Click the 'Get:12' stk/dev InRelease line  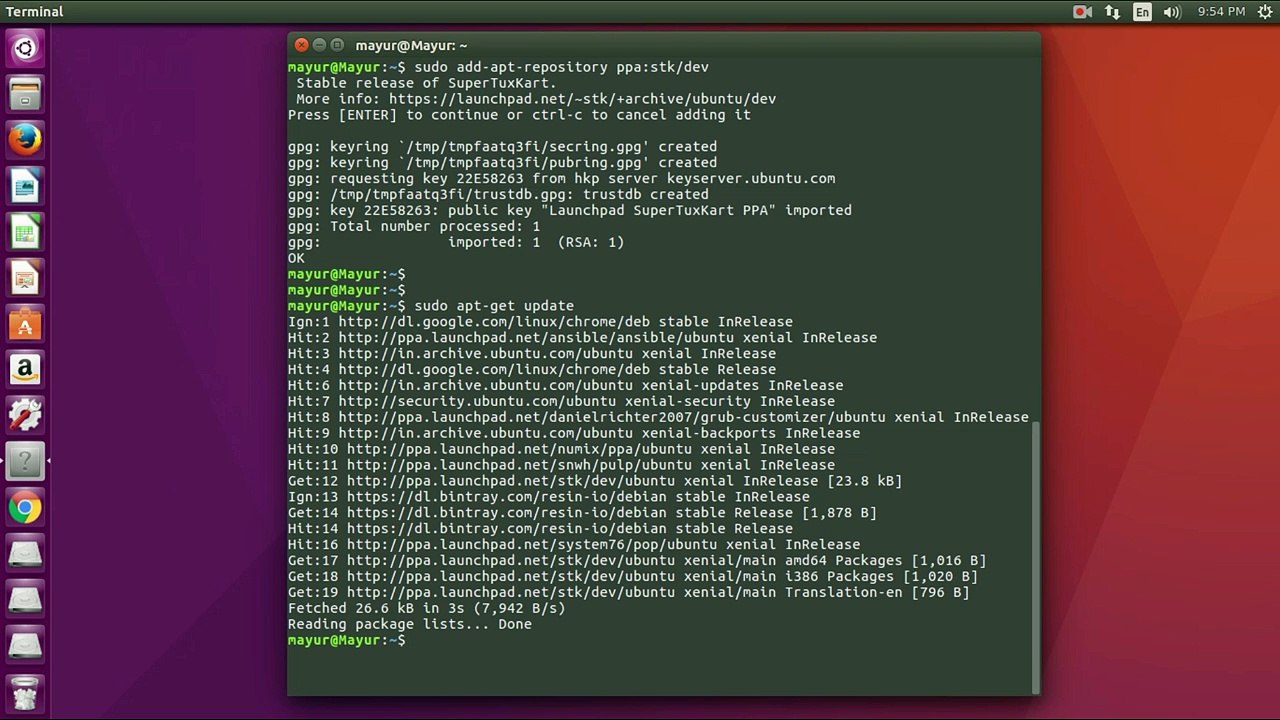click(595, 482)
